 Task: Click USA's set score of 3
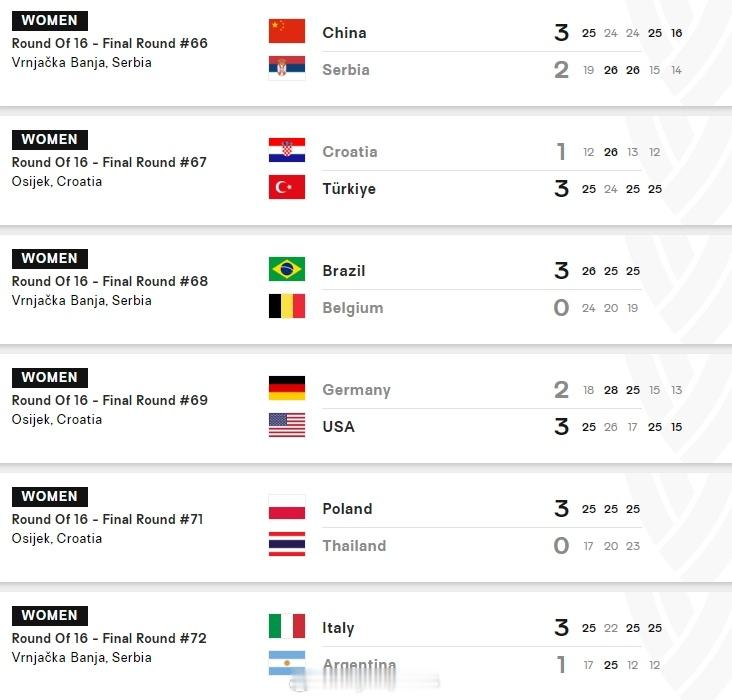562,427
